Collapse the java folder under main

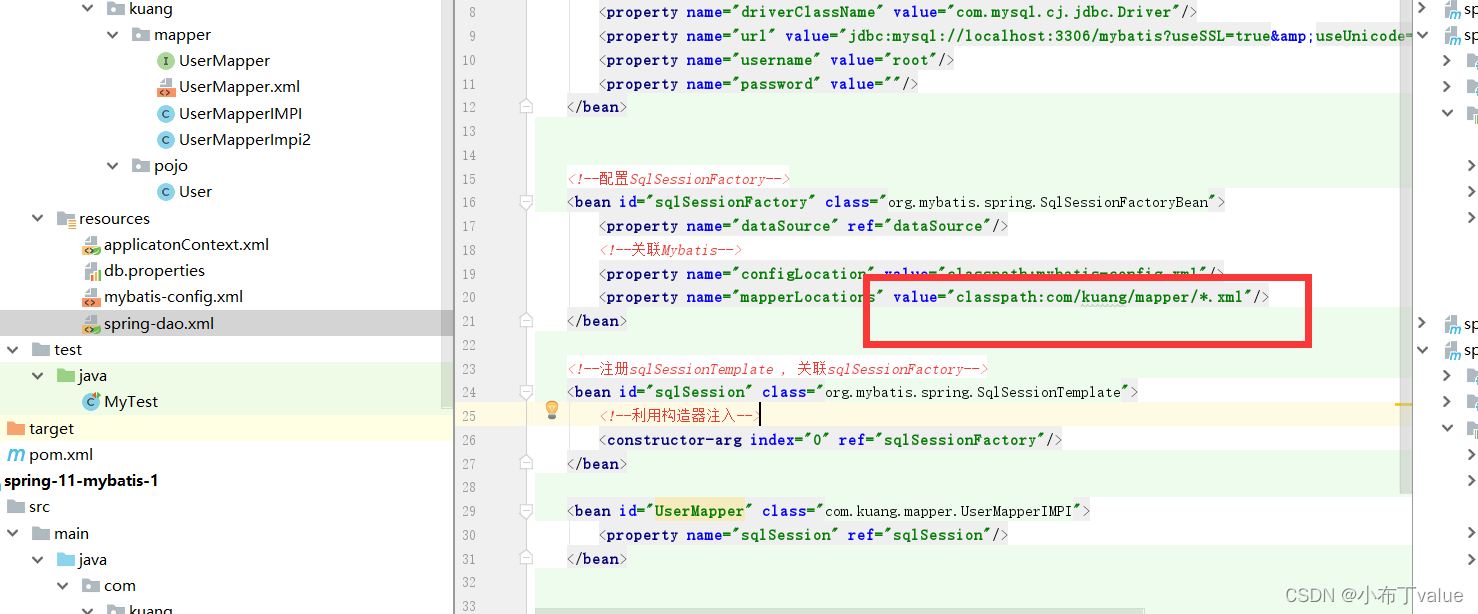coord(38,560)
